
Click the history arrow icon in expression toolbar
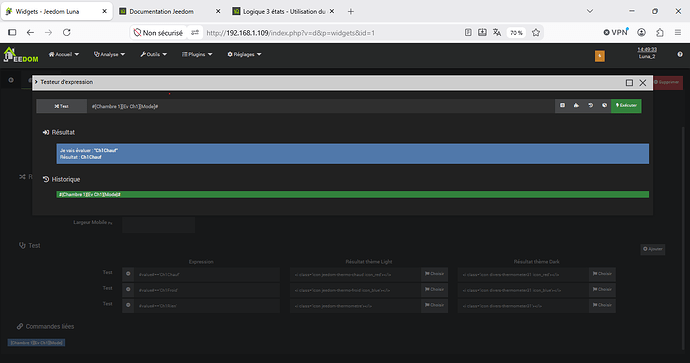(x=590, y=106)
